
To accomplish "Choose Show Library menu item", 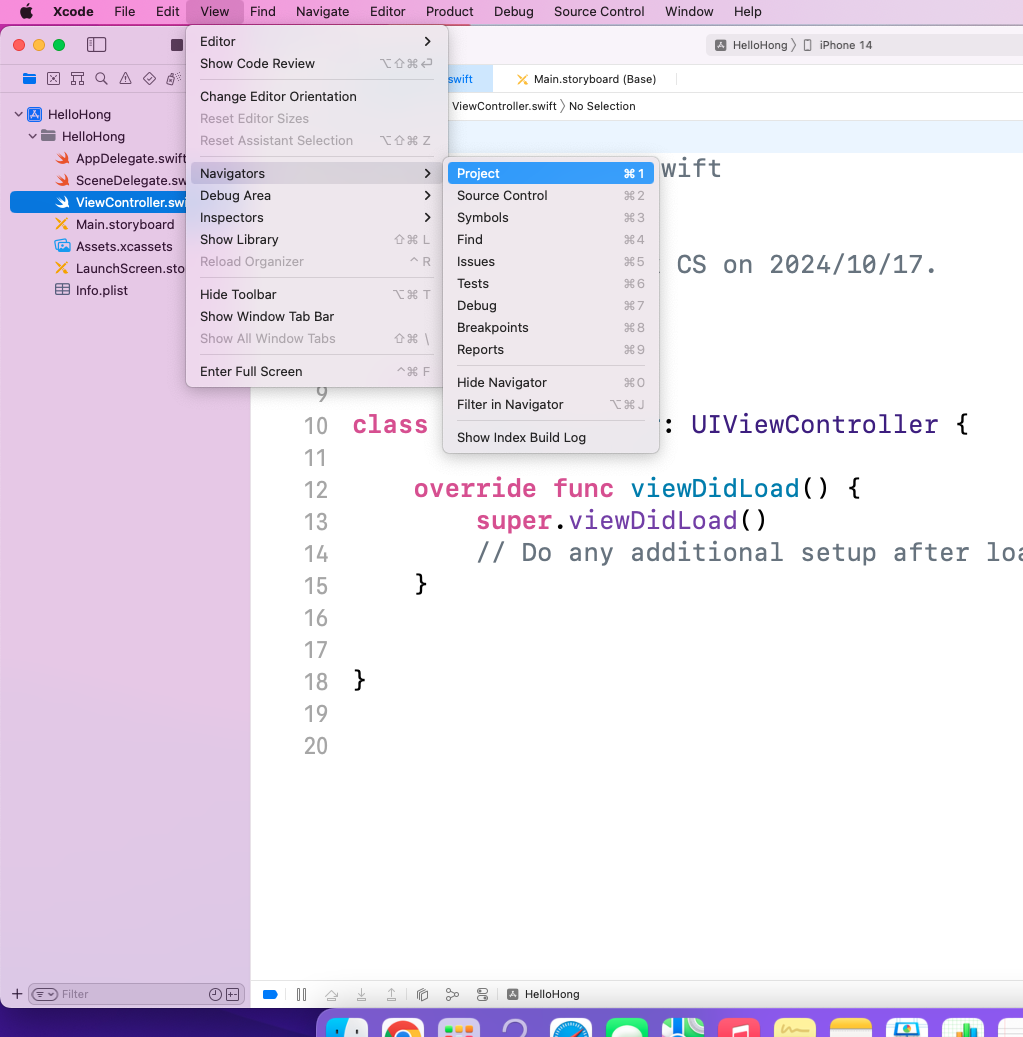I will coord(316,239).
